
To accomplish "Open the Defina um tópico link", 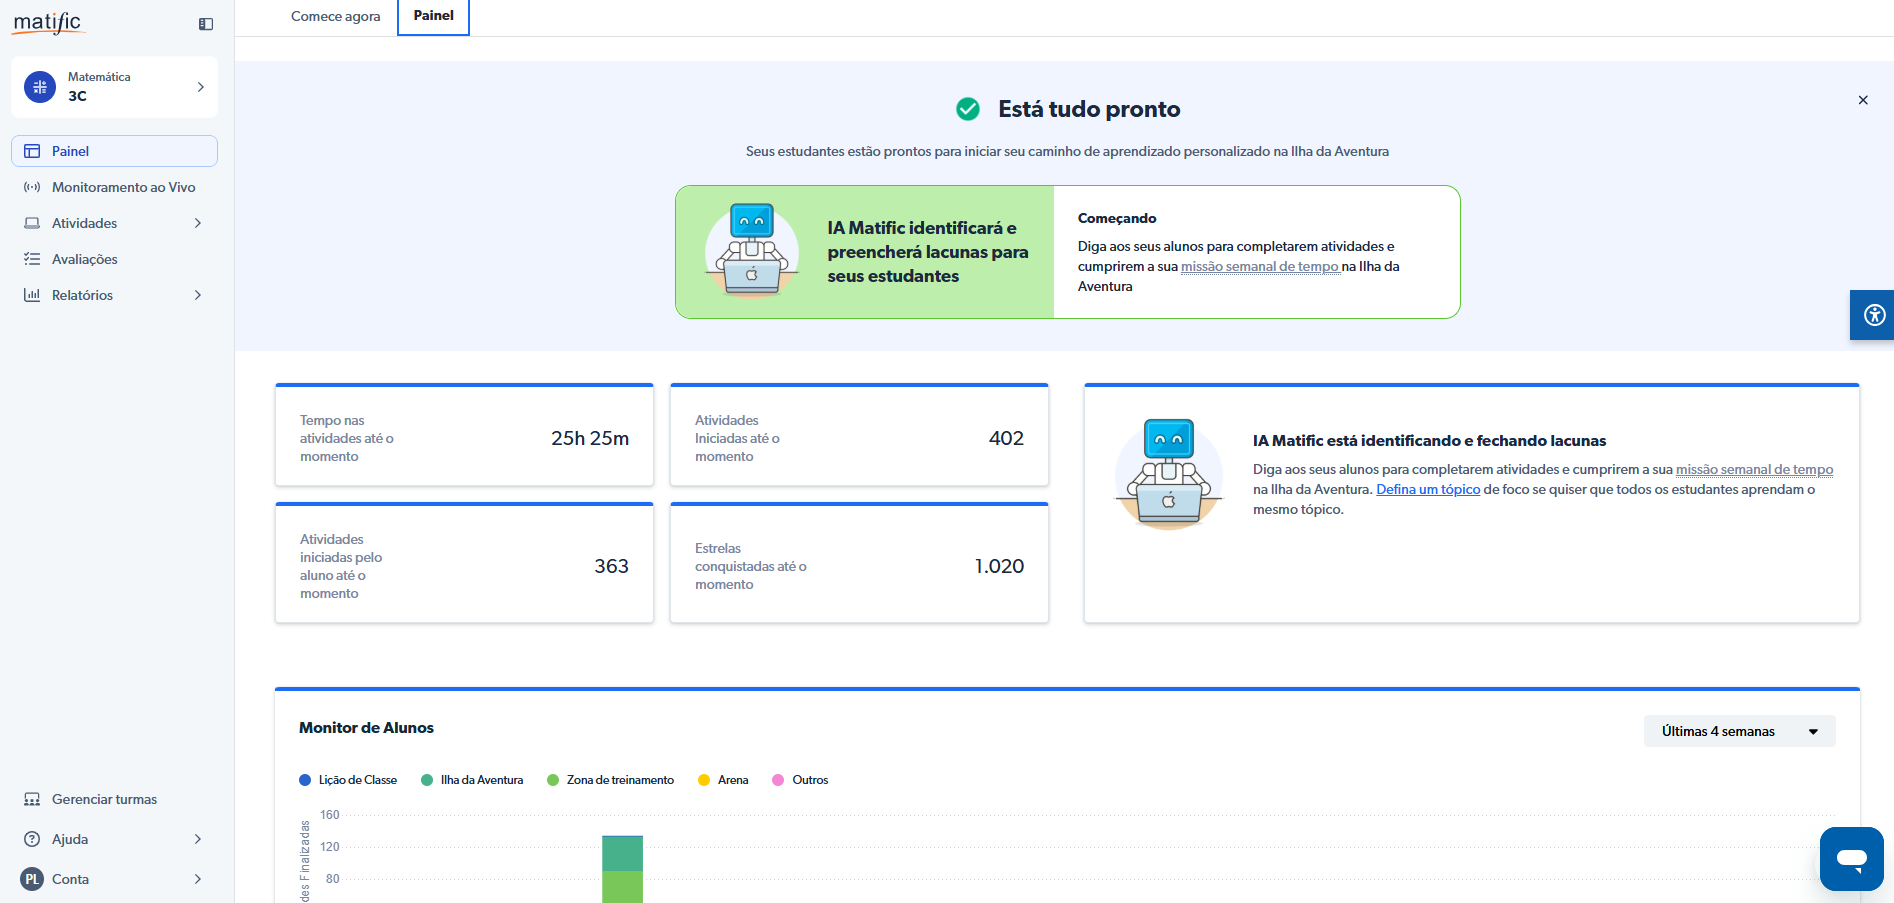I will [x=1427, y=489].
